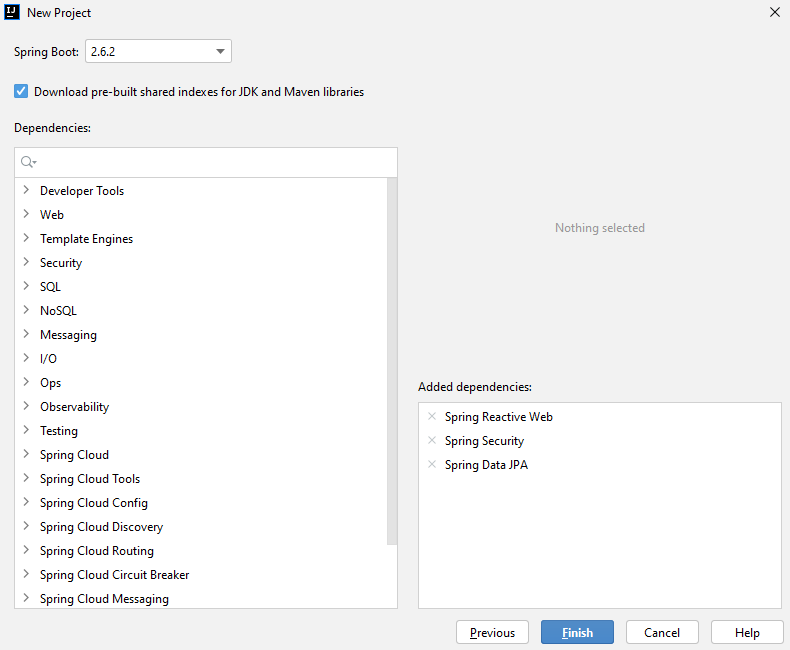Screen dimensions: 790x650
Task: Remove Spring Security using its X icon
Action: click(432, 441)
